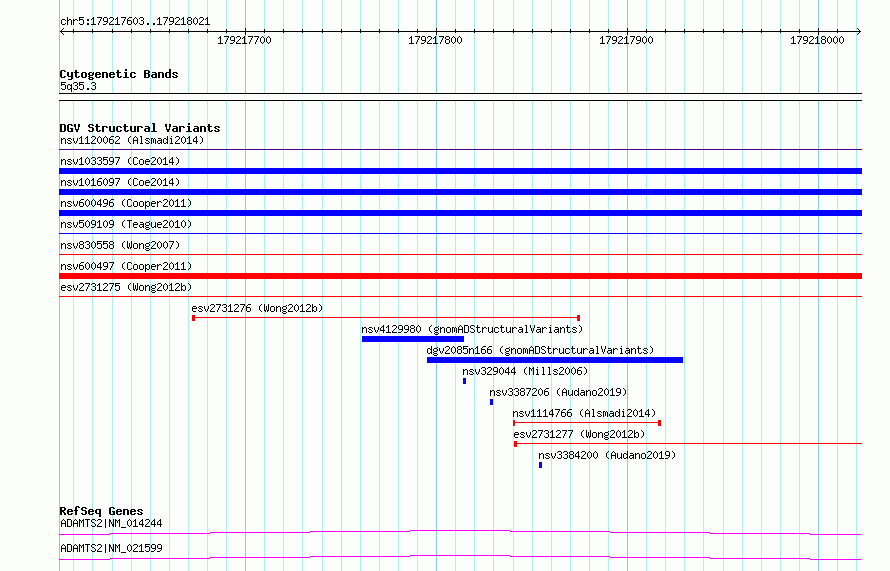Click the nsv1016097 (Coe2014) label
The height and width of the screenshot is (571, 890).
(x=120, y=182)
